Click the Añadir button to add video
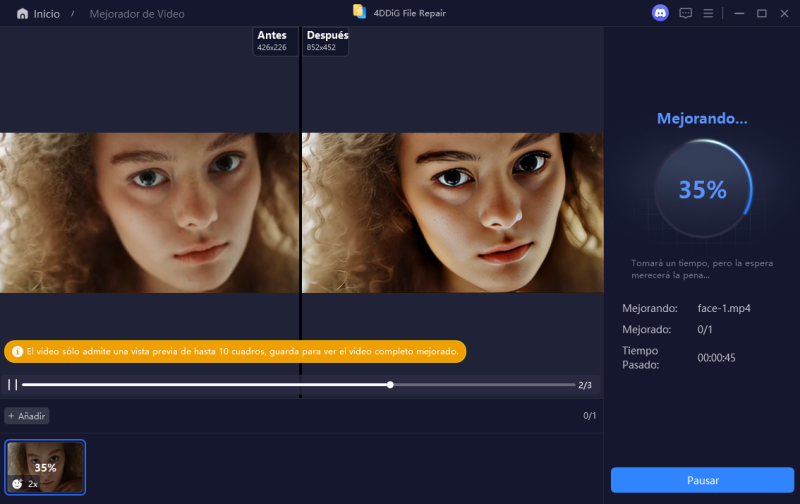800x504 pixels. coord(27,415)
